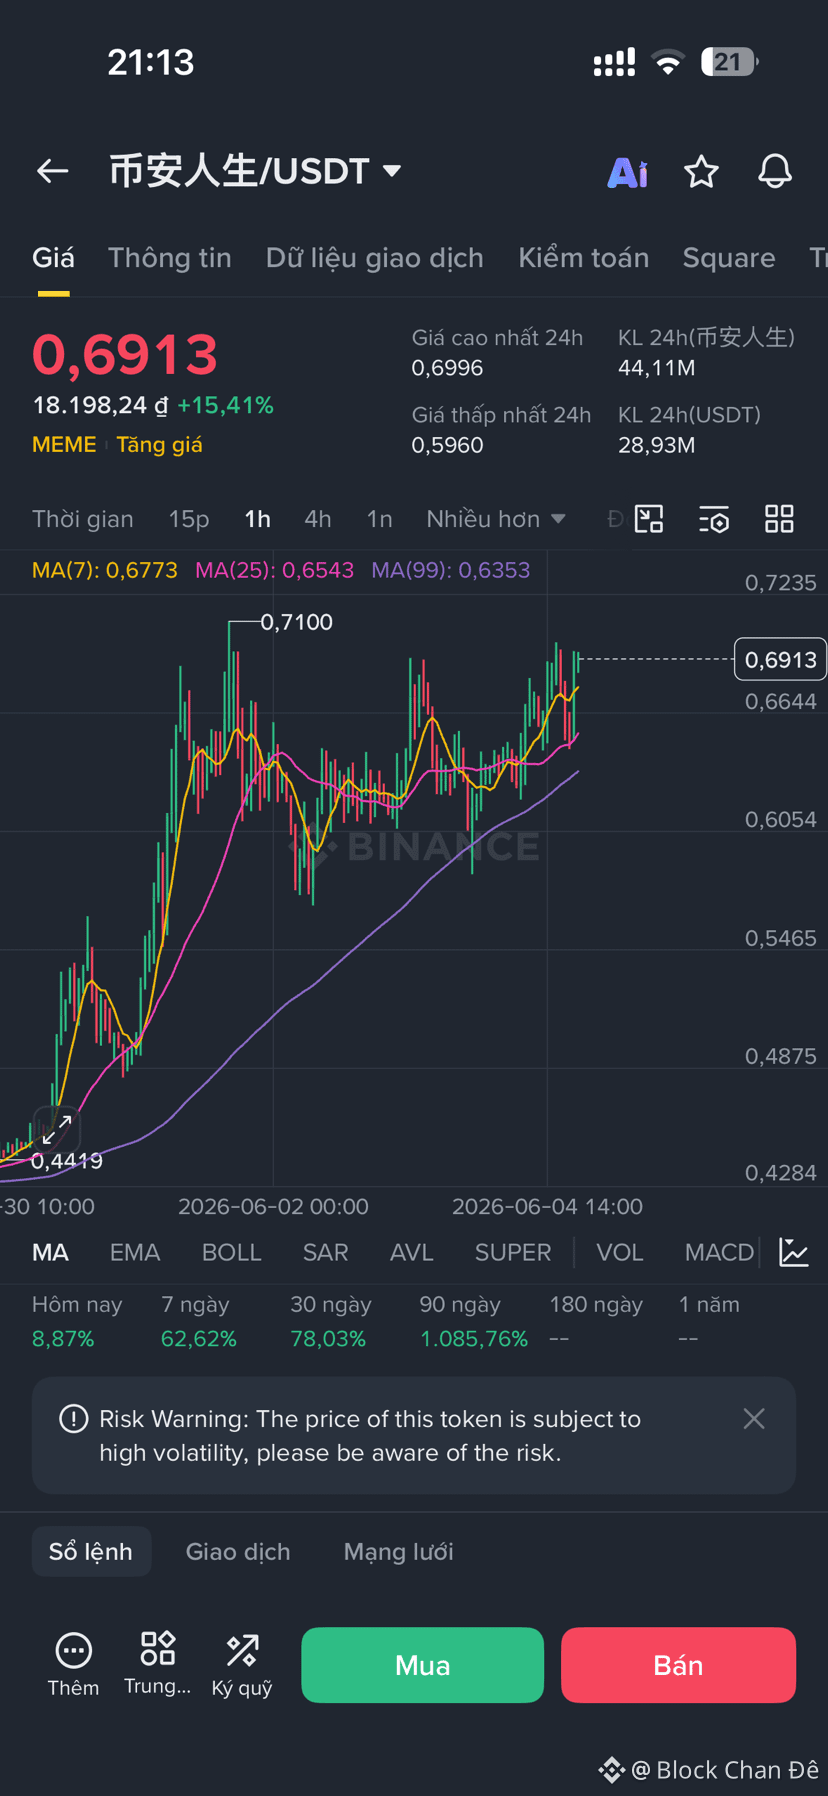Toggle VOL sub-indicator
The height and width of the screenshot is (1796, 828).
tap(620, 1252)
